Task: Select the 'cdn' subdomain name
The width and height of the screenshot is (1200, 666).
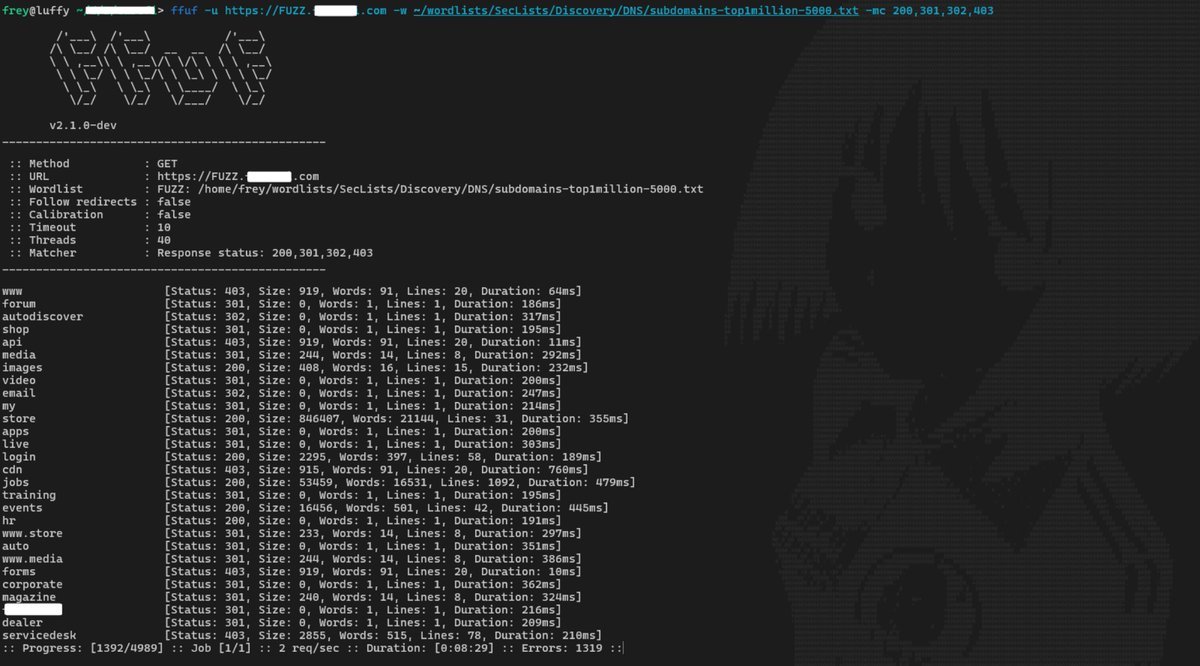Action: click(12, 470)
